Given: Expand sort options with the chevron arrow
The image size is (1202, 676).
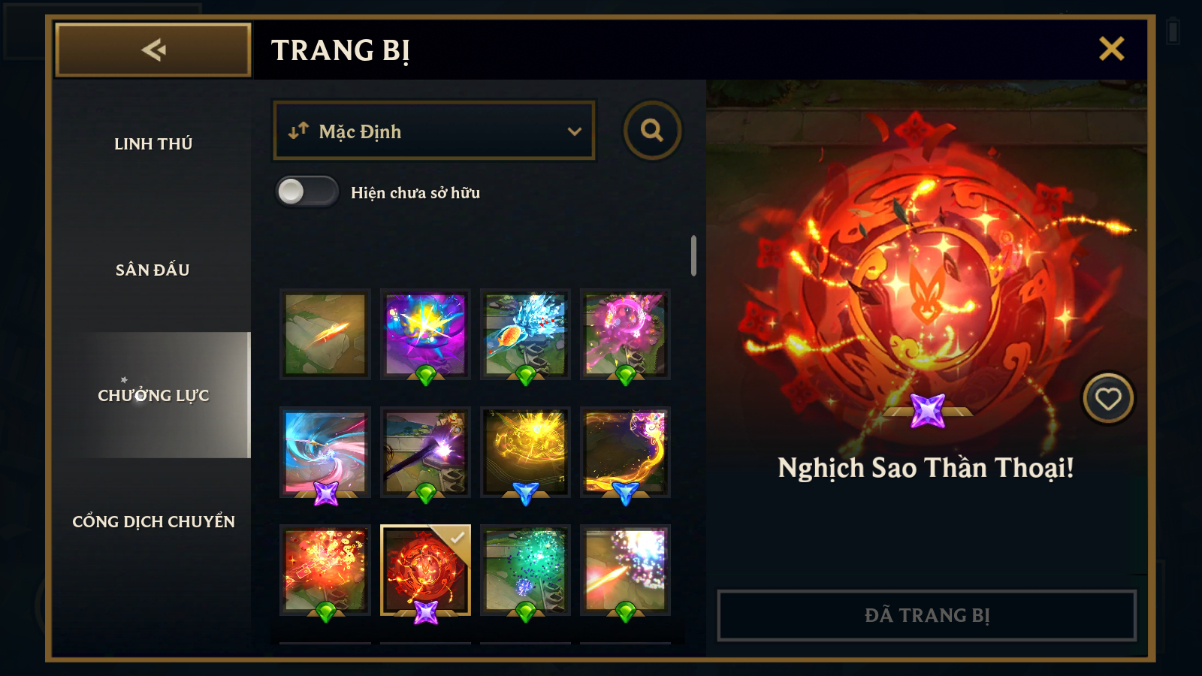Looking at the screenshot, I should pyautogui.click(x=574, y=132).
